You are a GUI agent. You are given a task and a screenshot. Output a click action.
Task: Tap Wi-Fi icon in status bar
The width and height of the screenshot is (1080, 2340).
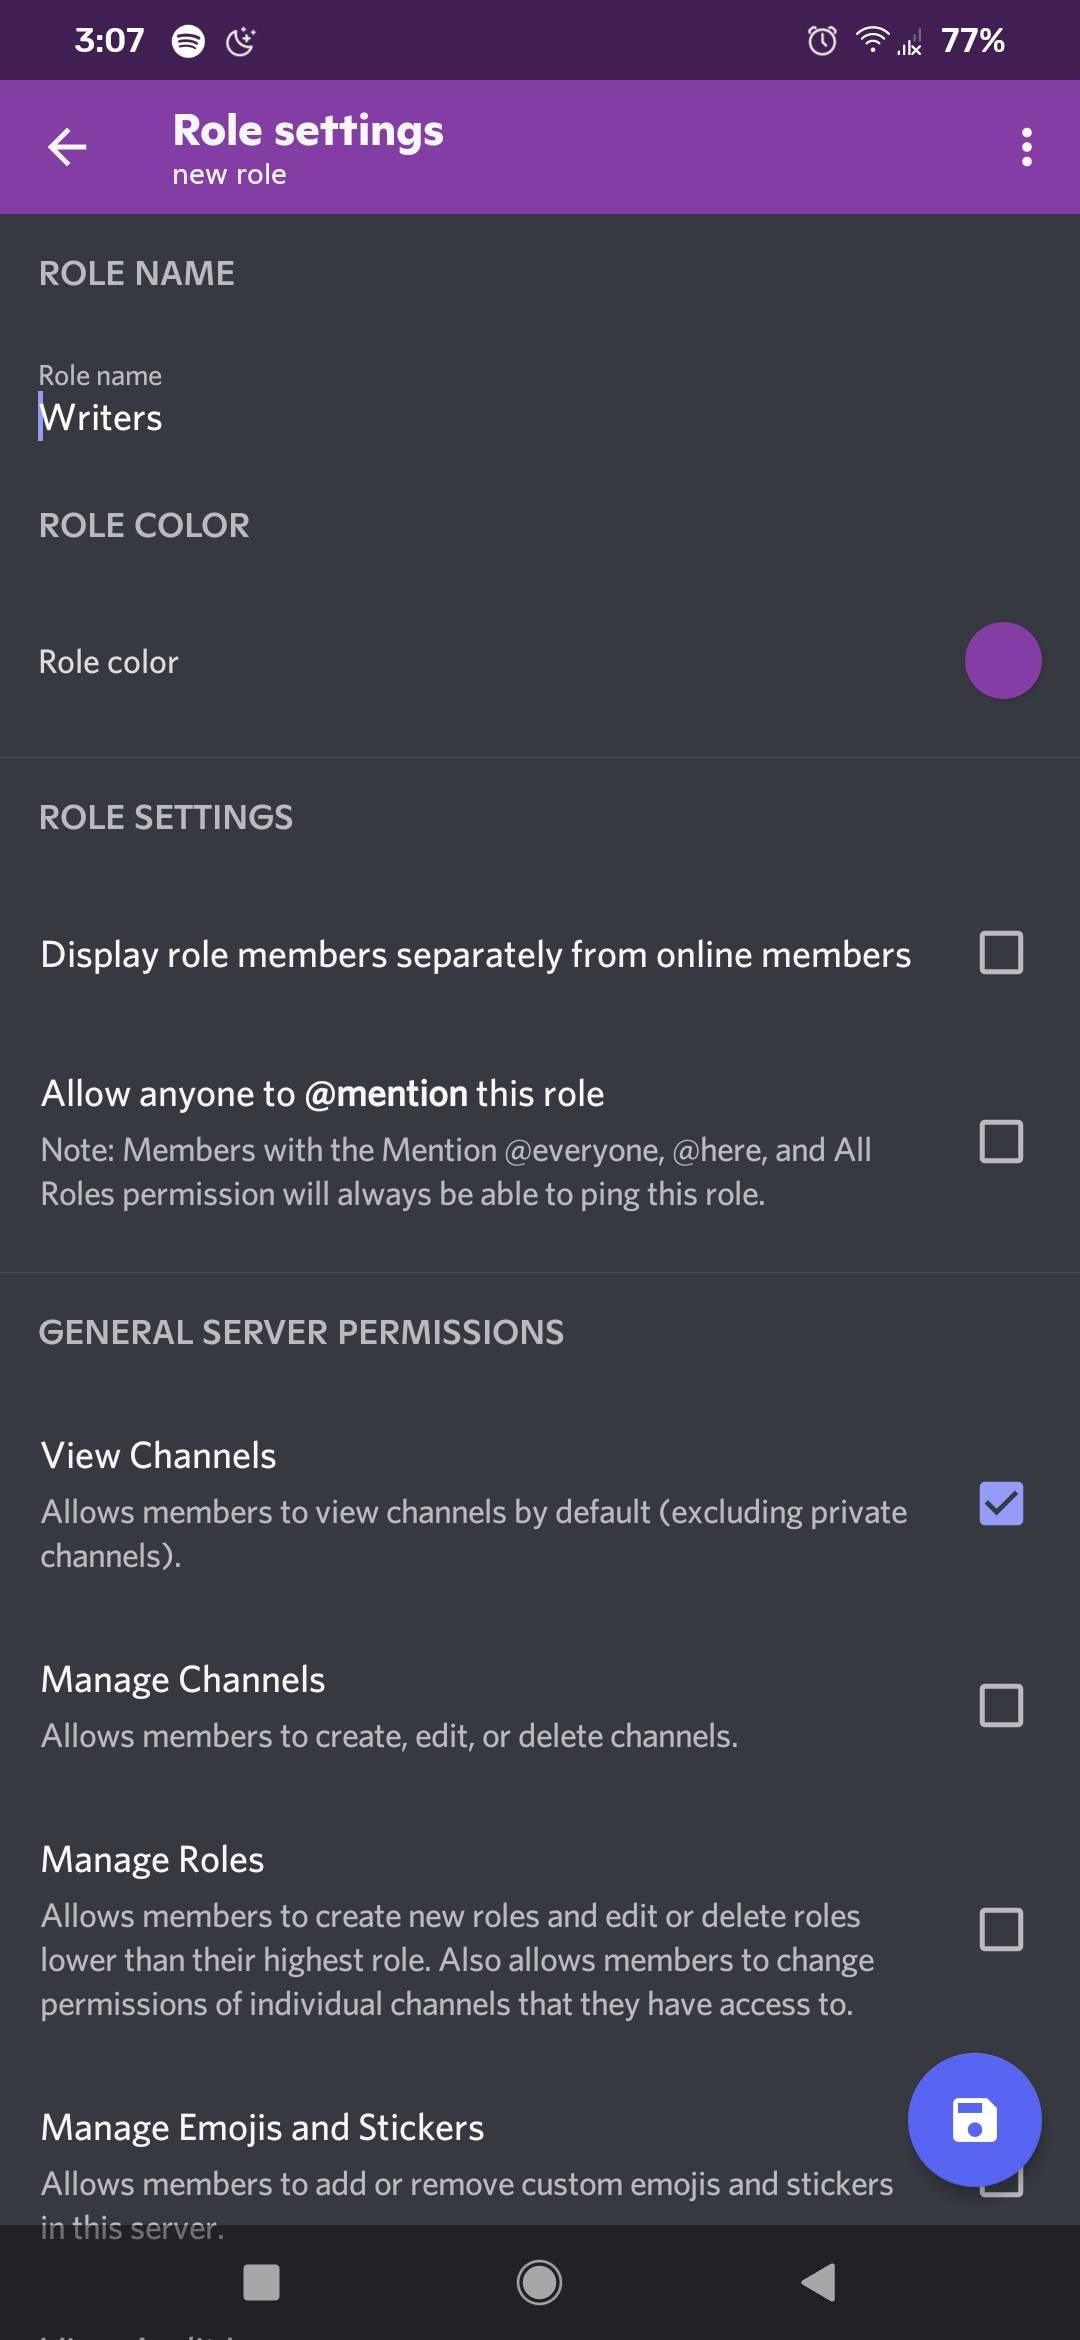pyautogui.click(x=872, y=39)
